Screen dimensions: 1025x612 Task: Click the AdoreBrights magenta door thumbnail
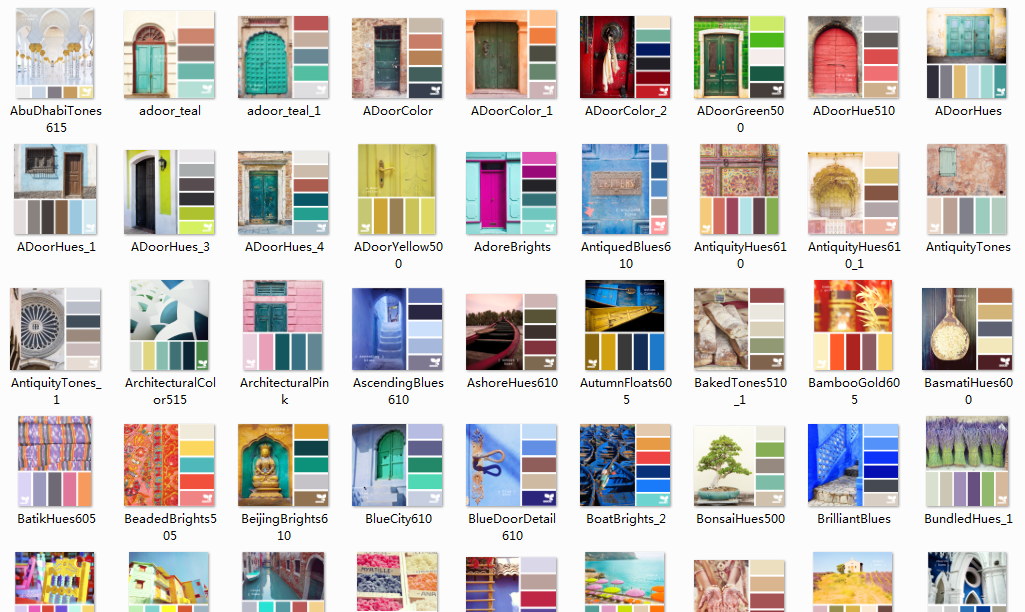tap(511, 193)
